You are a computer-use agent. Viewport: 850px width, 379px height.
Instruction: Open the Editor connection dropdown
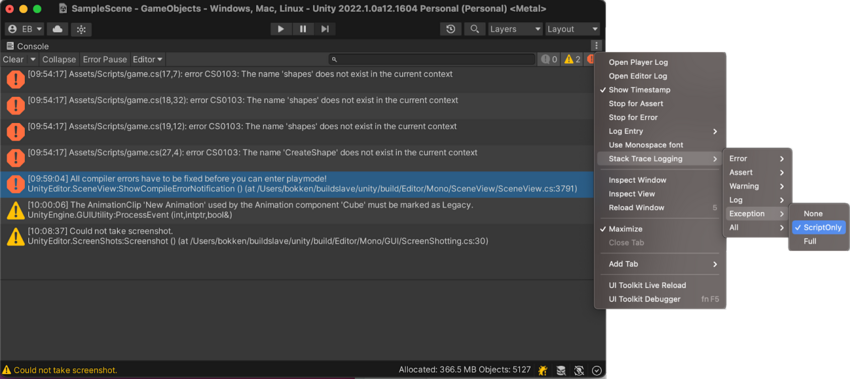tap(147, 60)
